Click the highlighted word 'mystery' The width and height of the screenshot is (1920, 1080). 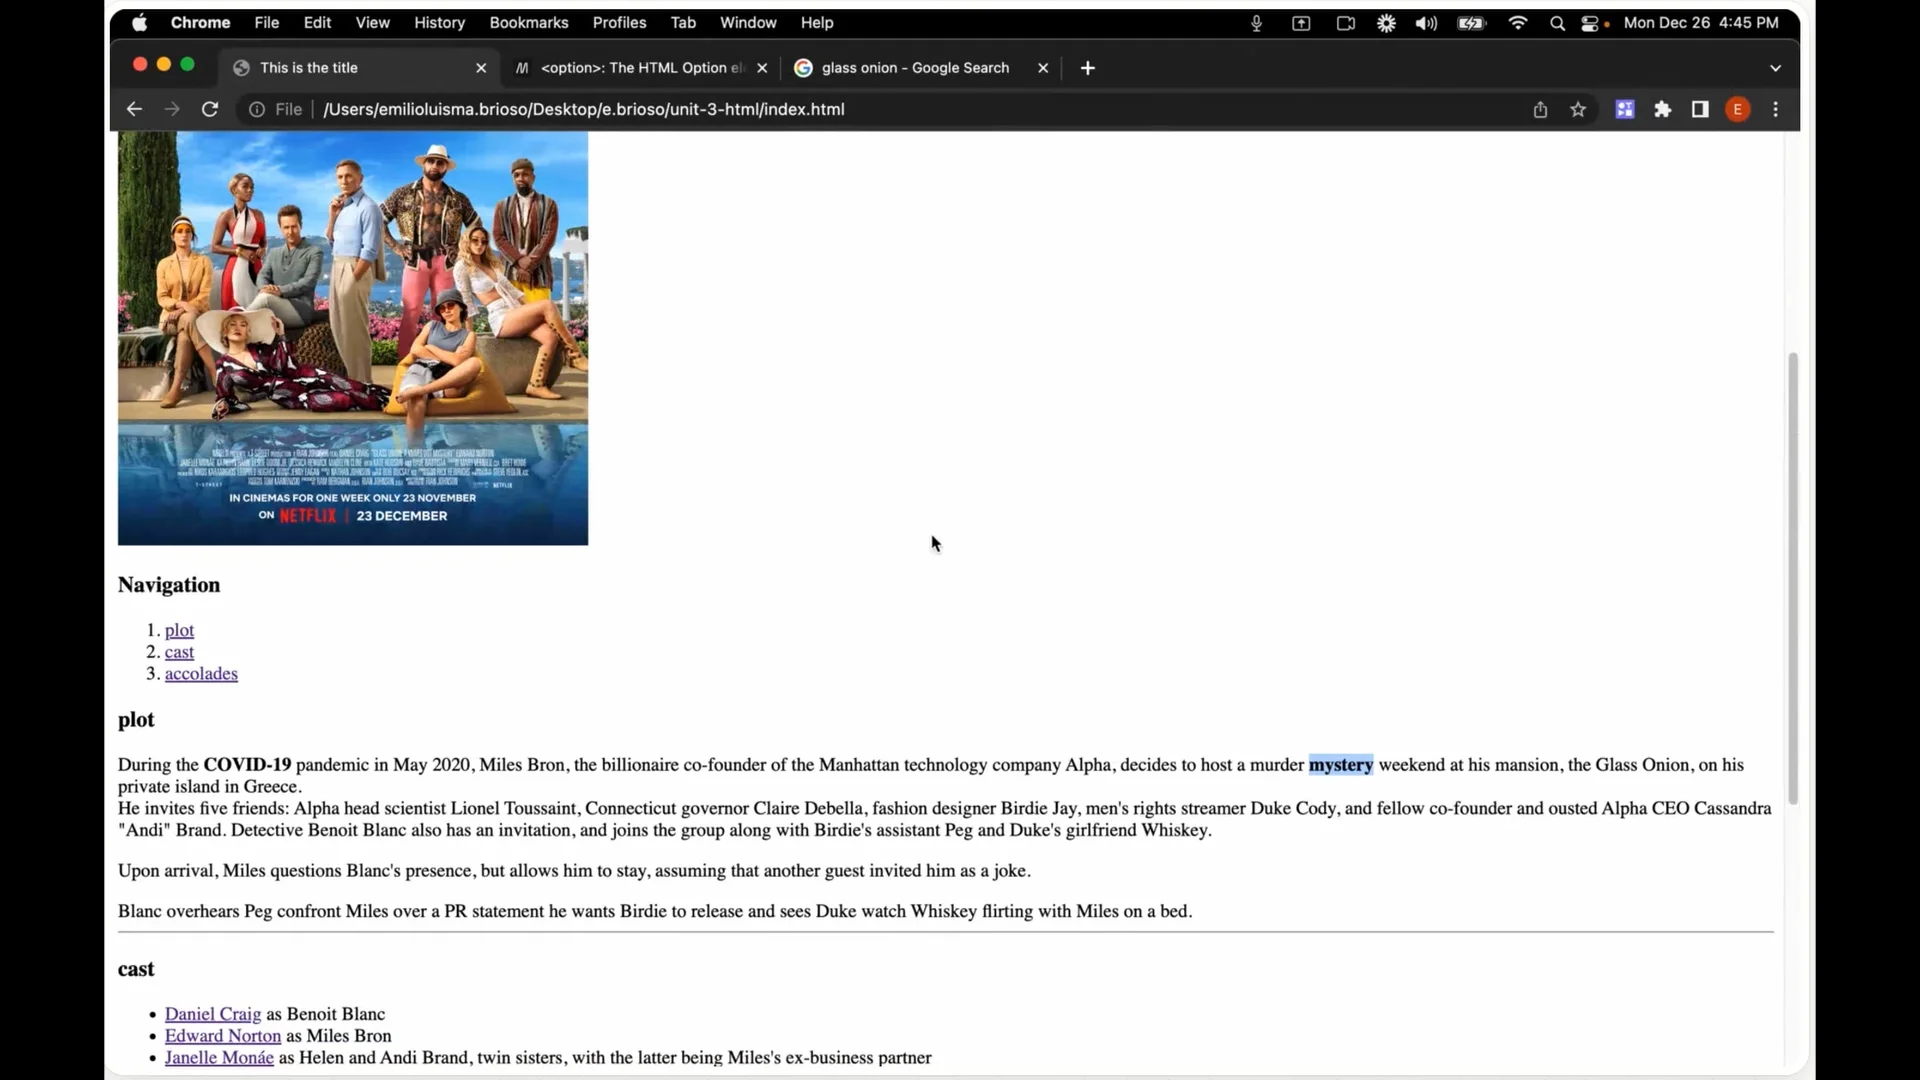coord(1341,765)
